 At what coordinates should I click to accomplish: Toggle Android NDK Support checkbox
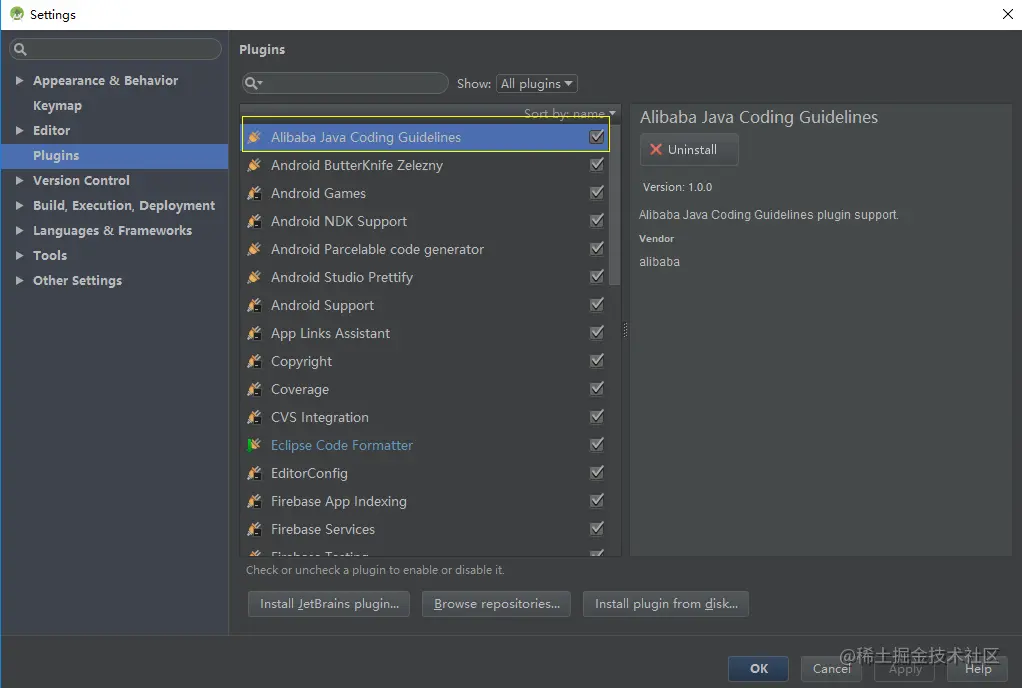pos(596,221)
